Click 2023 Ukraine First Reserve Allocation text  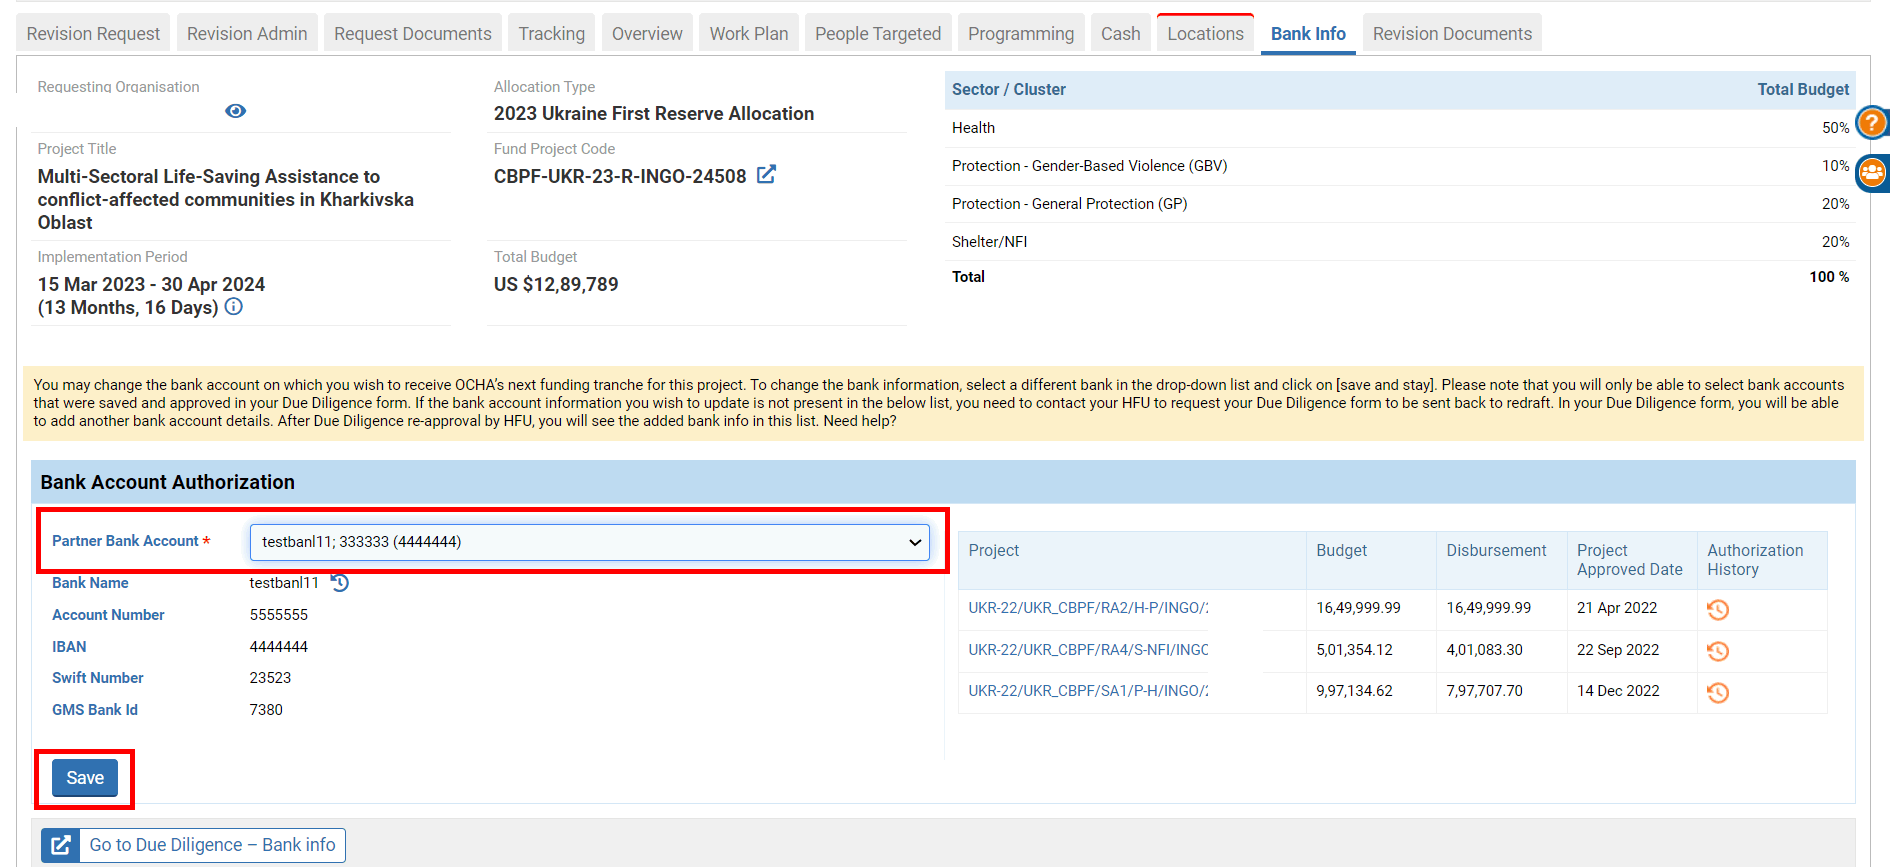[x=654, y=114]
